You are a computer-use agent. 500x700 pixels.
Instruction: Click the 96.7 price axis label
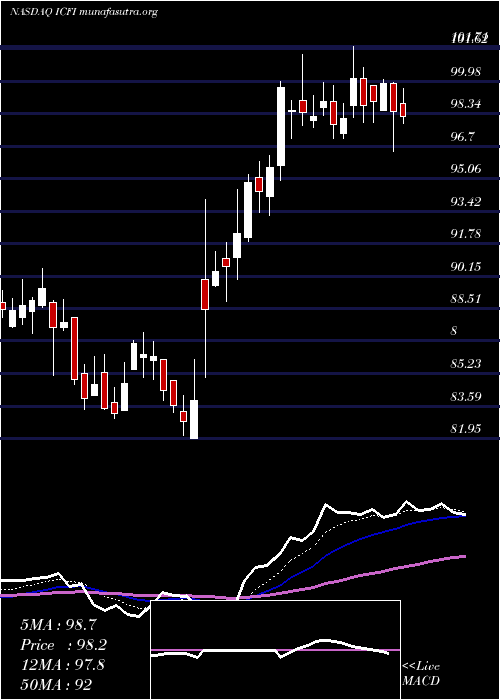[462, 137]
